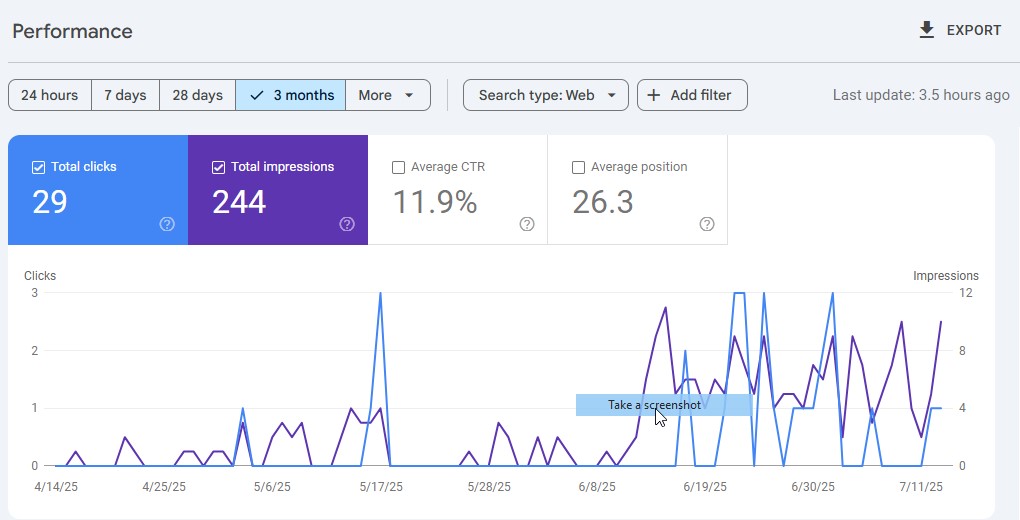This screenshot has height=520, width=1020.
Task: Click the 6/8/25 date axis label
Action: point(597,487)
